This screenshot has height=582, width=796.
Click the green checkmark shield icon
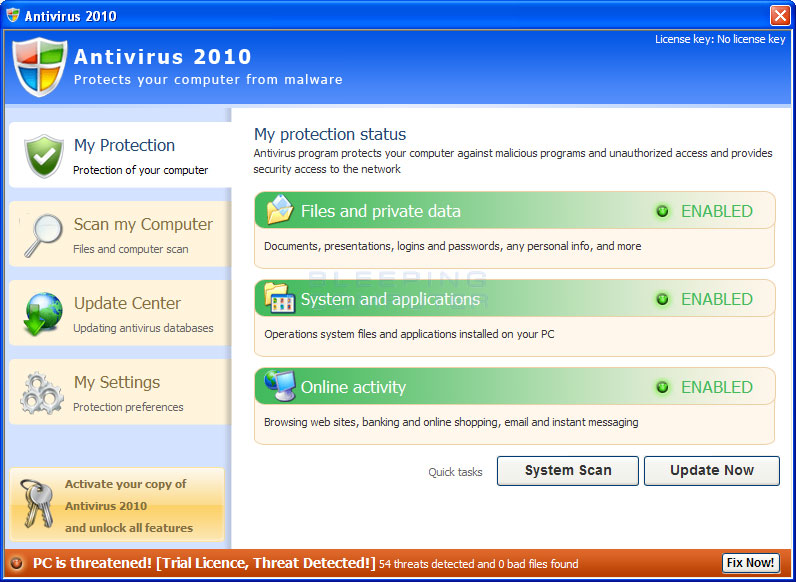44,156
